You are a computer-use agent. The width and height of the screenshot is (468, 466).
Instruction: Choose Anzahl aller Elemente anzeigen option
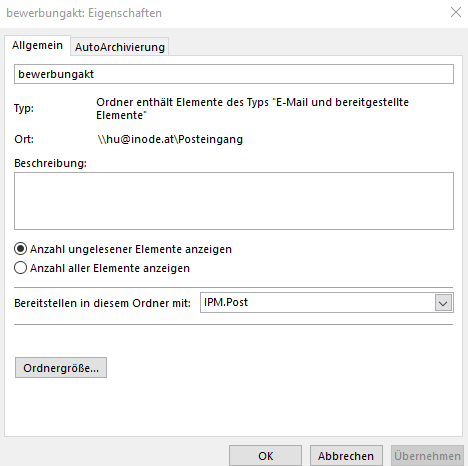(20, 268)
